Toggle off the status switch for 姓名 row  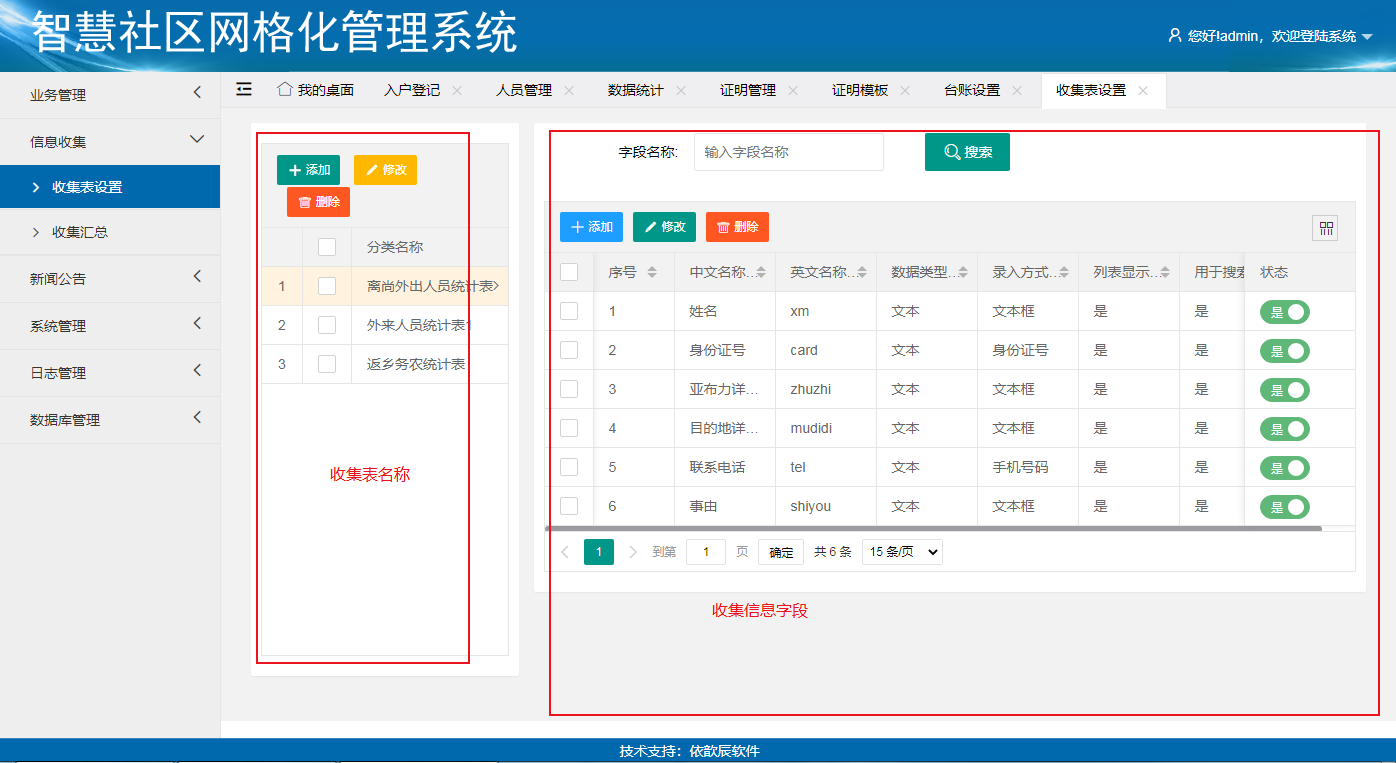coord(1284,312)
